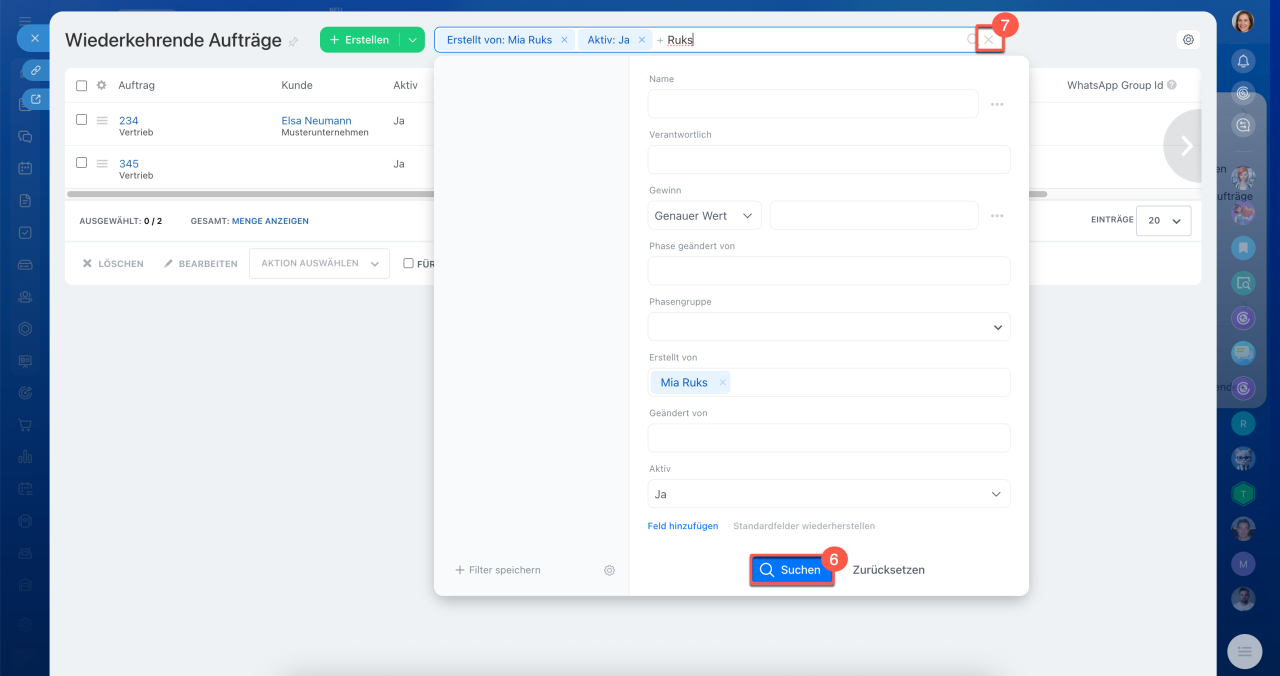
Task: Click the green Erstellen button
Action: 360,40
